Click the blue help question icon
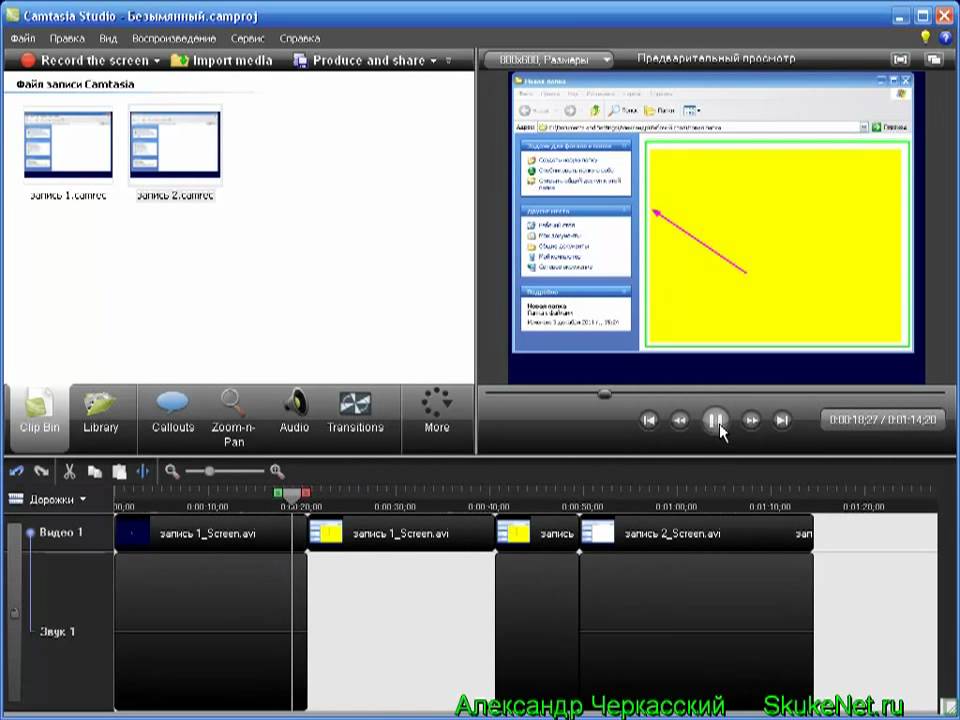The image size is (960, 720). (945, 38)
